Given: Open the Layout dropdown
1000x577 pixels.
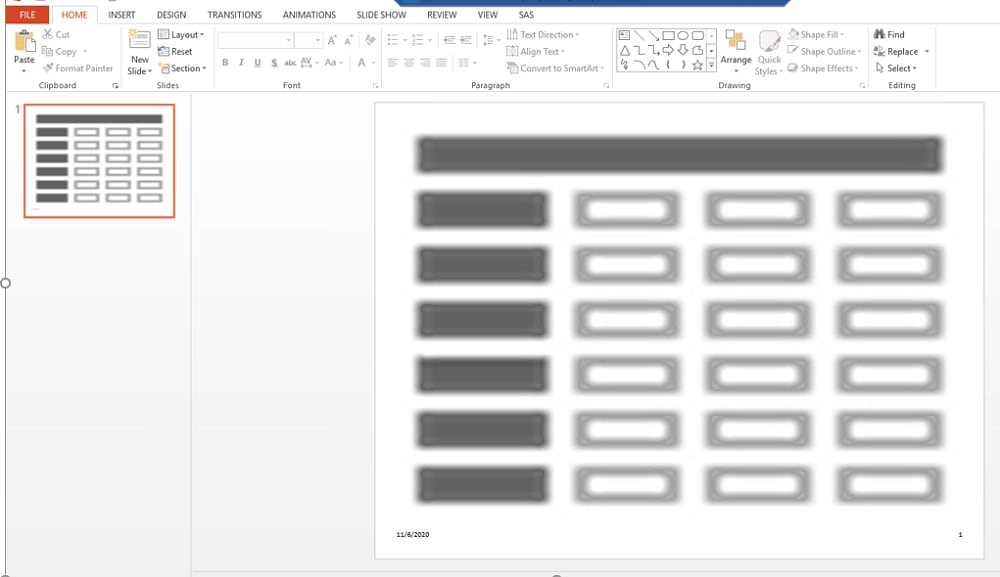Looking at the screenshot, I should point(181,35).
